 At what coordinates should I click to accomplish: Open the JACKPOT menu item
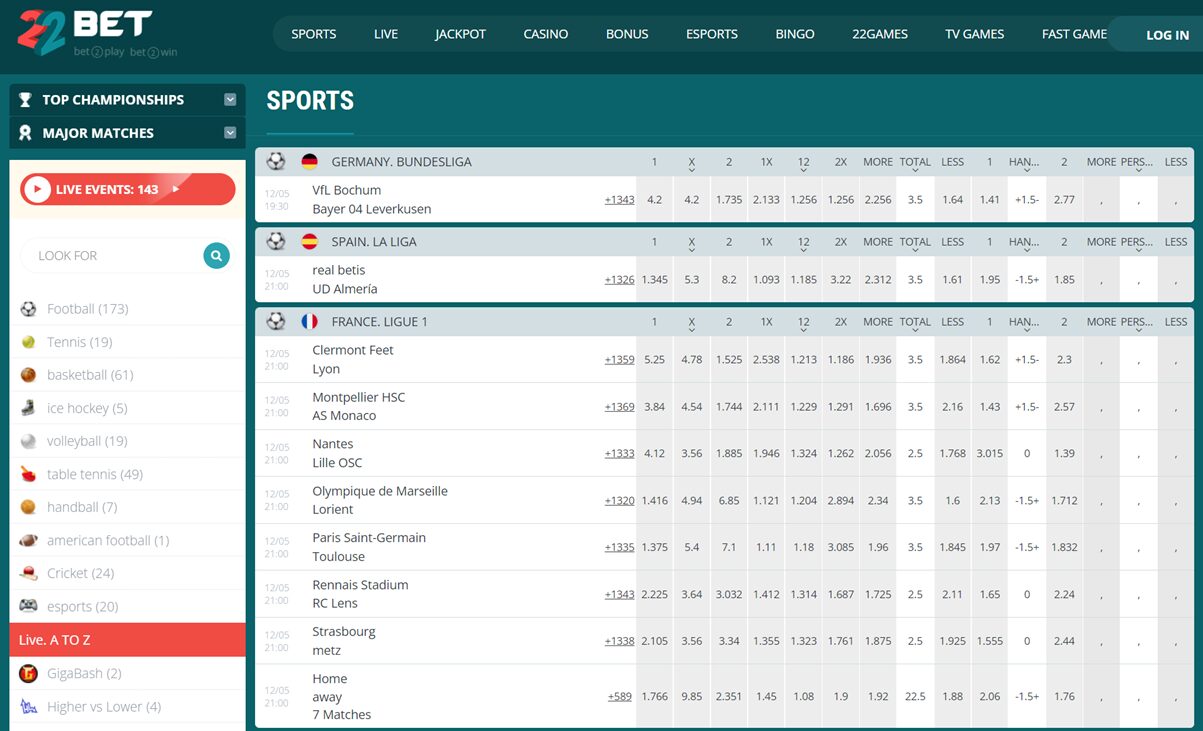pos(461,34)
